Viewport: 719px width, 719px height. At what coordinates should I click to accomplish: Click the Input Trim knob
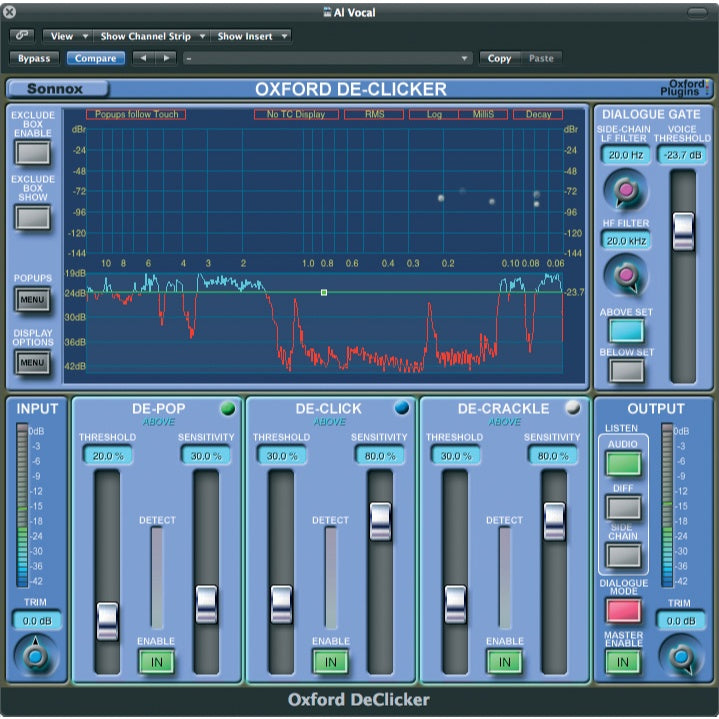(37, 656)
